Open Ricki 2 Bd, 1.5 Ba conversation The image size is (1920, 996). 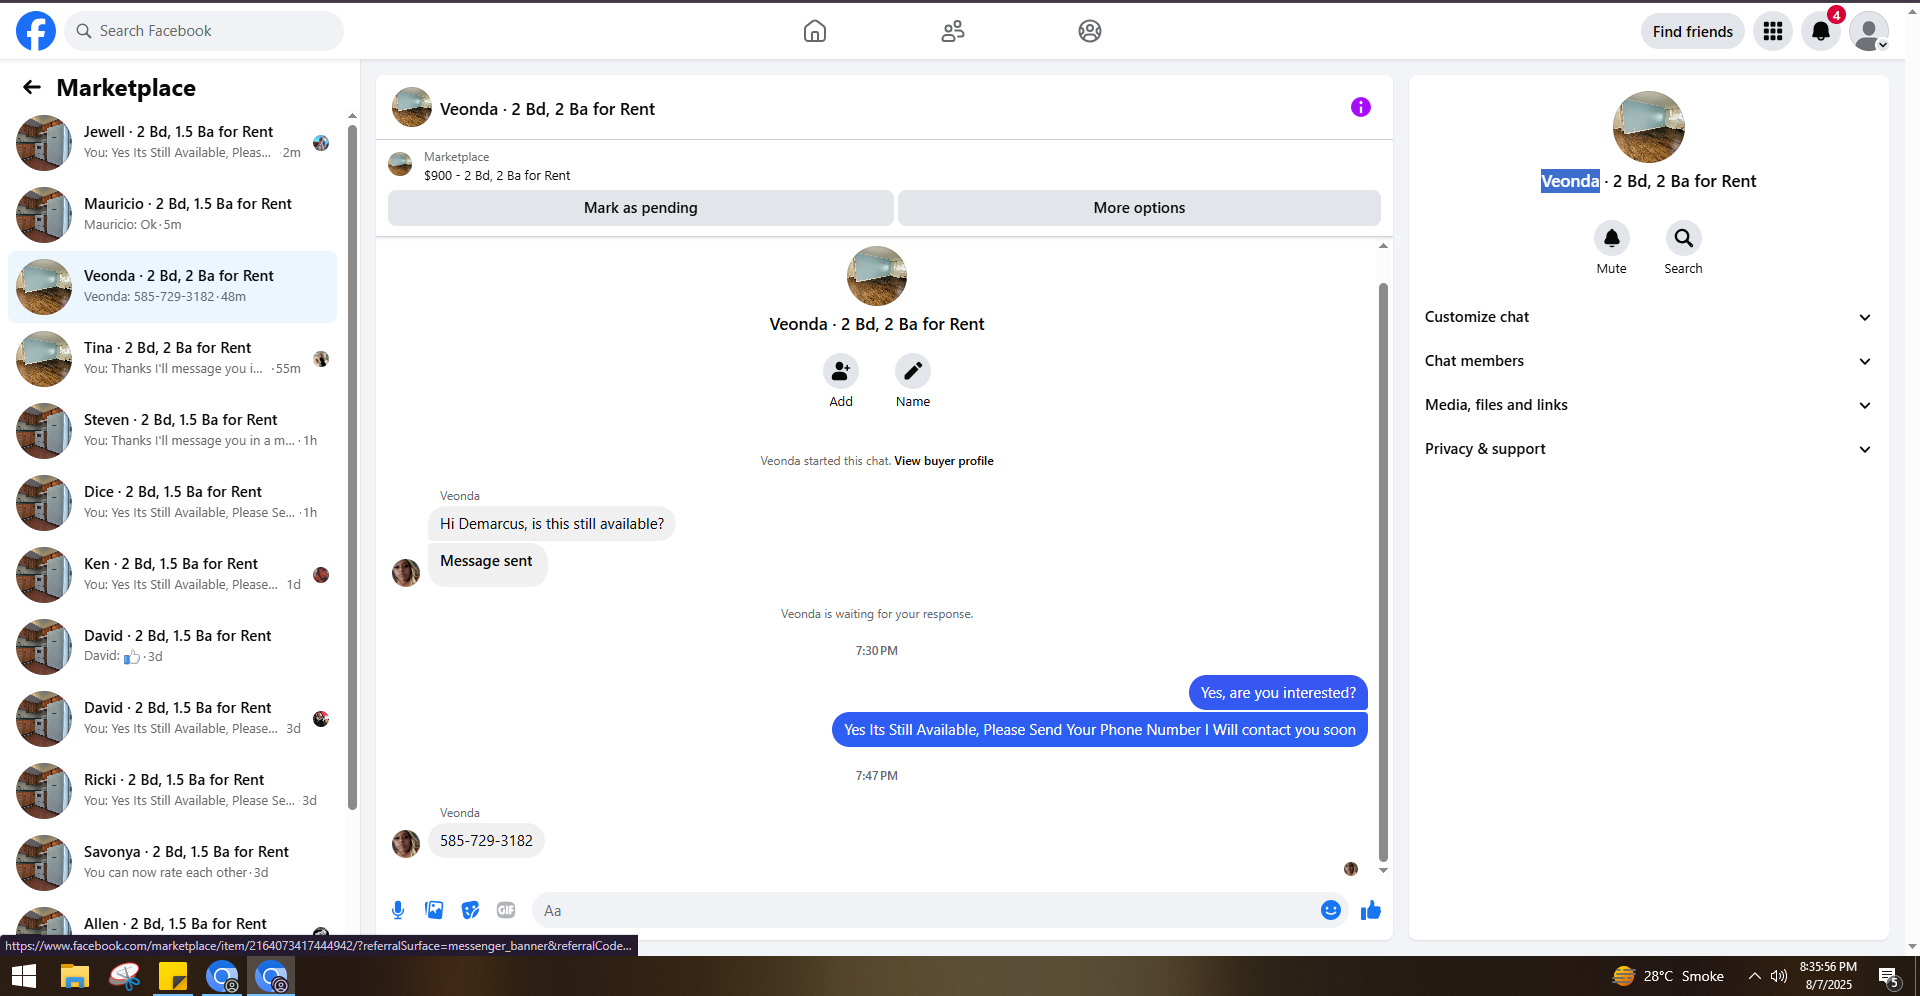pos(172,791)
